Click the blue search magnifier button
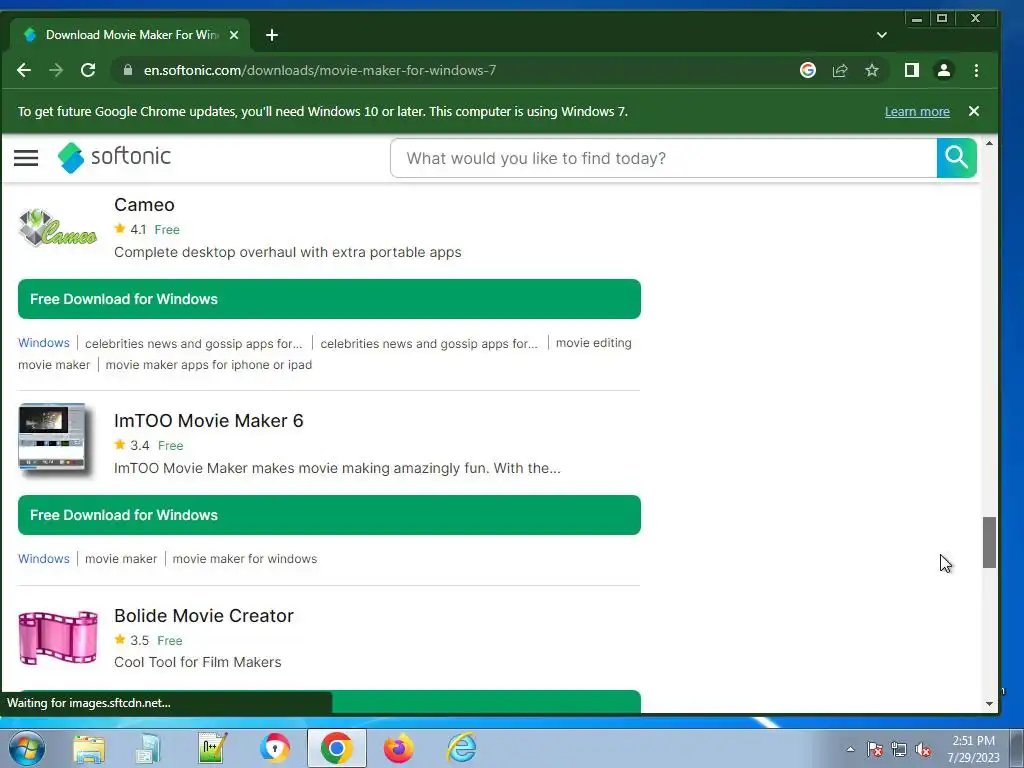This screenshot has height=768, width=1024. point(957,158)
